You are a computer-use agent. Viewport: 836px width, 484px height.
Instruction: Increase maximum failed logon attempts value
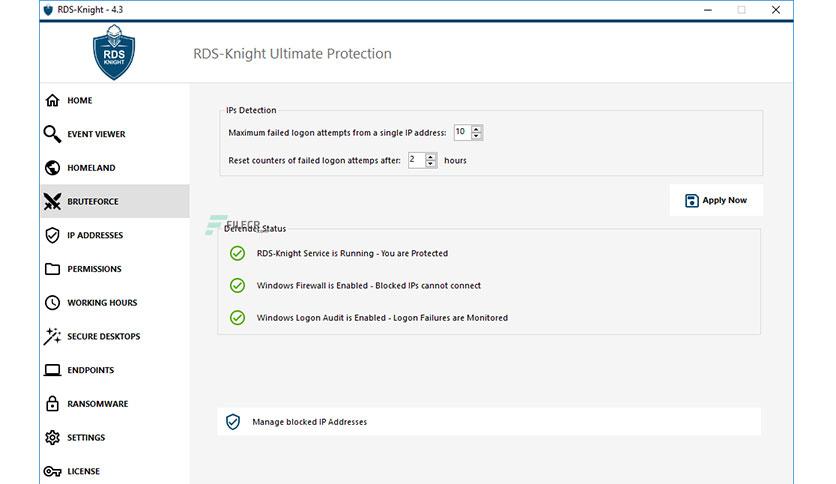(477, 129)
